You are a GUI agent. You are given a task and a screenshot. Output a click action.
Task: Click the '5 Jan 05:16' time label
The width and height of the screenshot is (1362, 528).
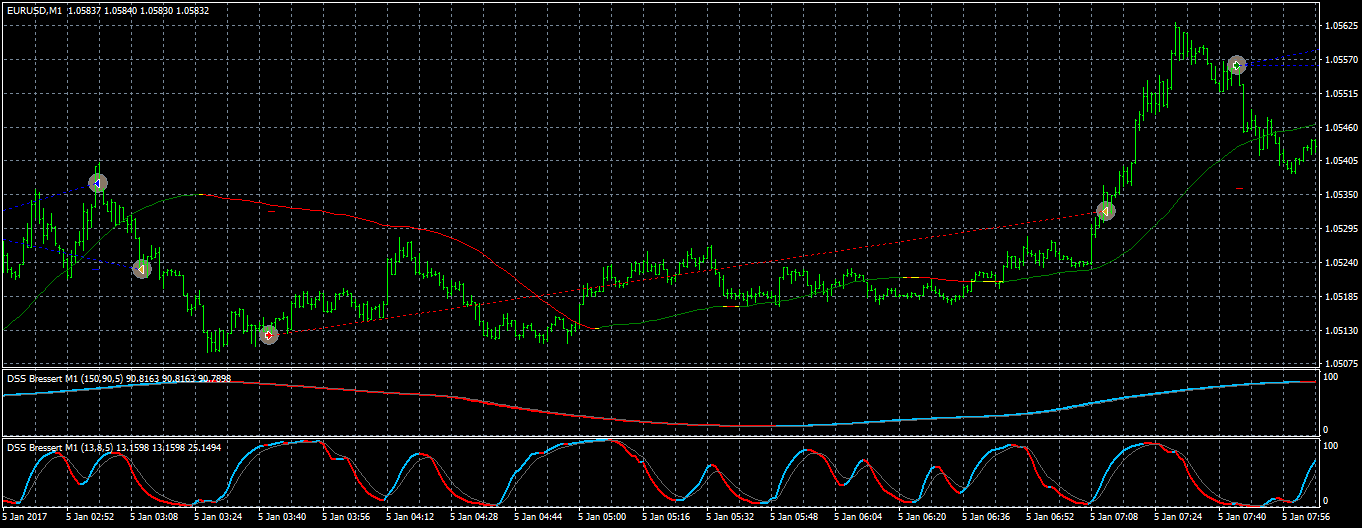click(668, 518)
